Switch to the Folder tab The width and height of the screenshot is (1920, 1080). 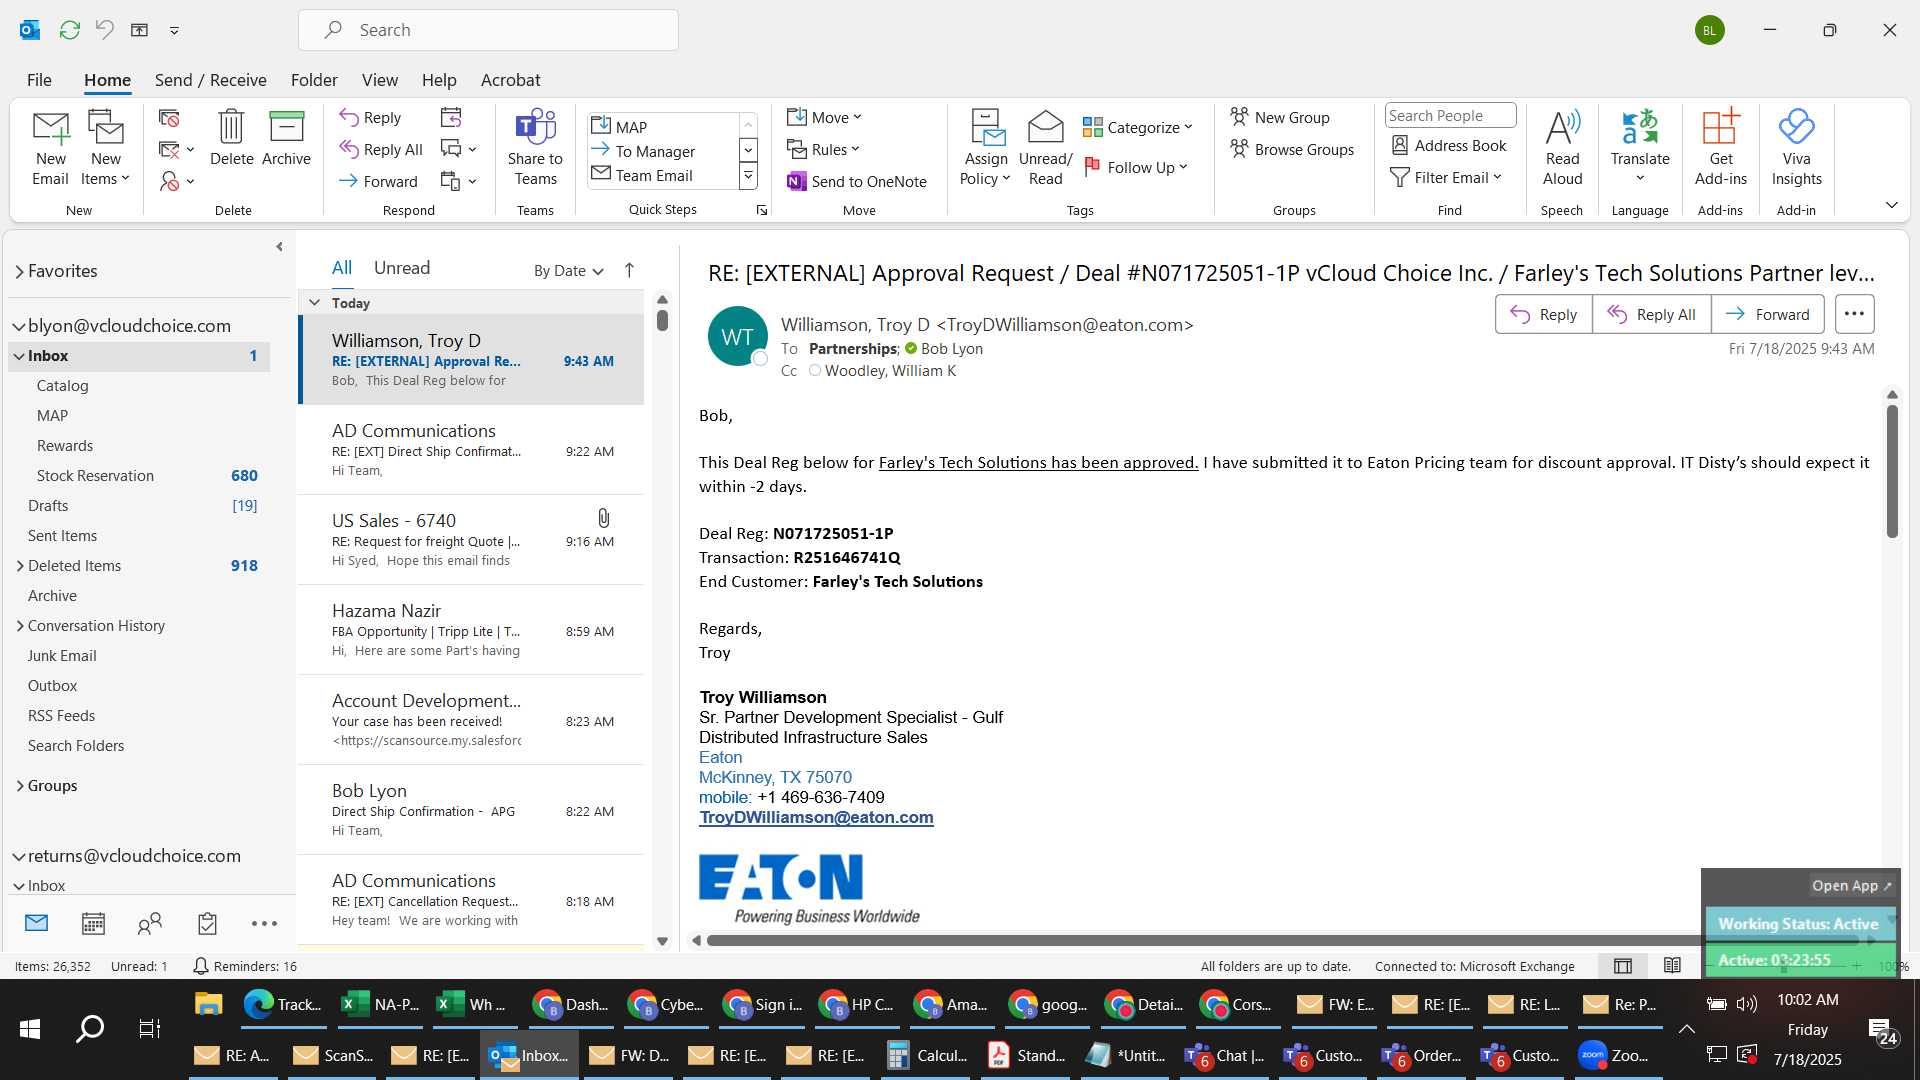[x=314, y=80]
